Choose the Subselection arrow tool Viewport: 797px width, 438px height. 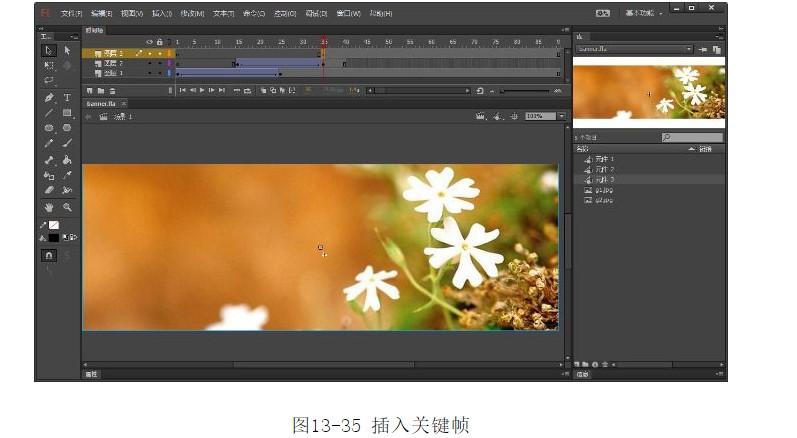point(67,50)
